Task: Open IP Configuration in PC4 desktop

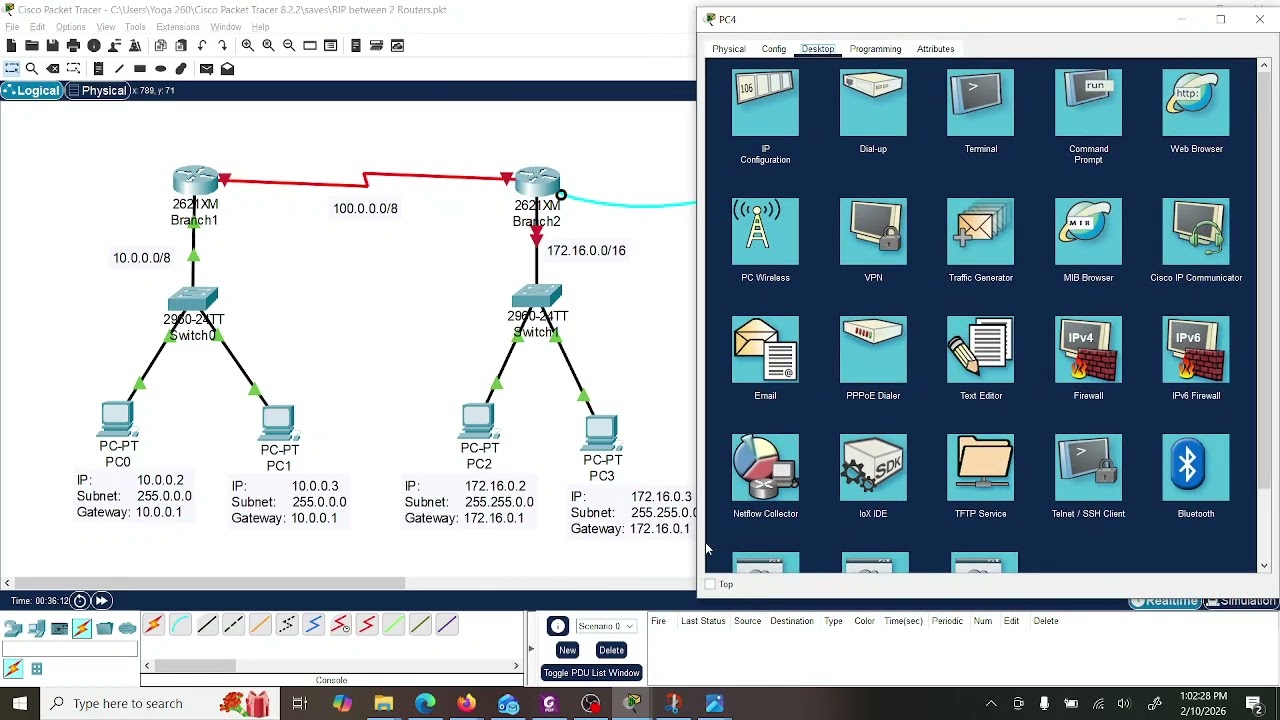Action: (x=765, y=102)
